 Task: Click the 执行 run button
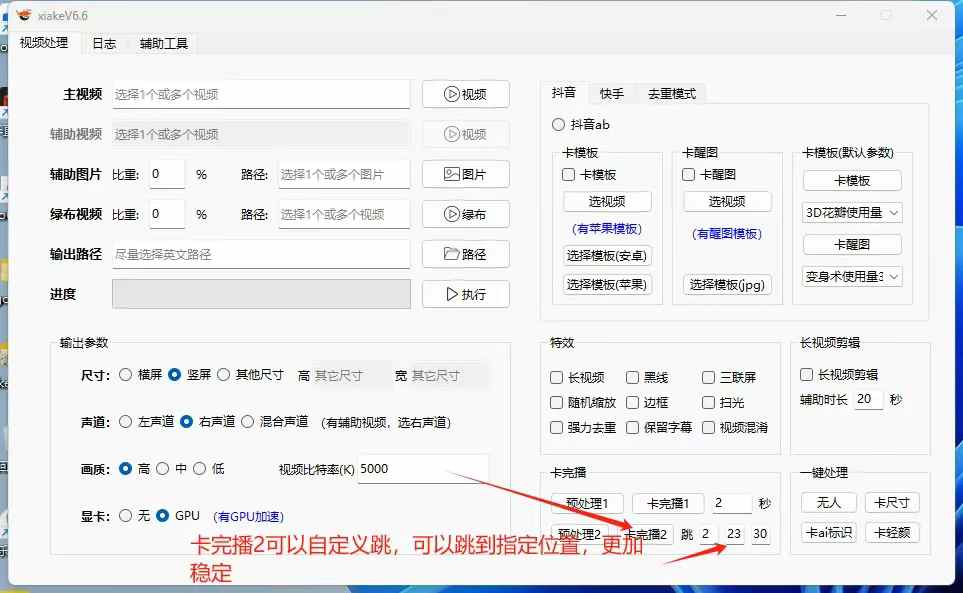pos(465,294)
